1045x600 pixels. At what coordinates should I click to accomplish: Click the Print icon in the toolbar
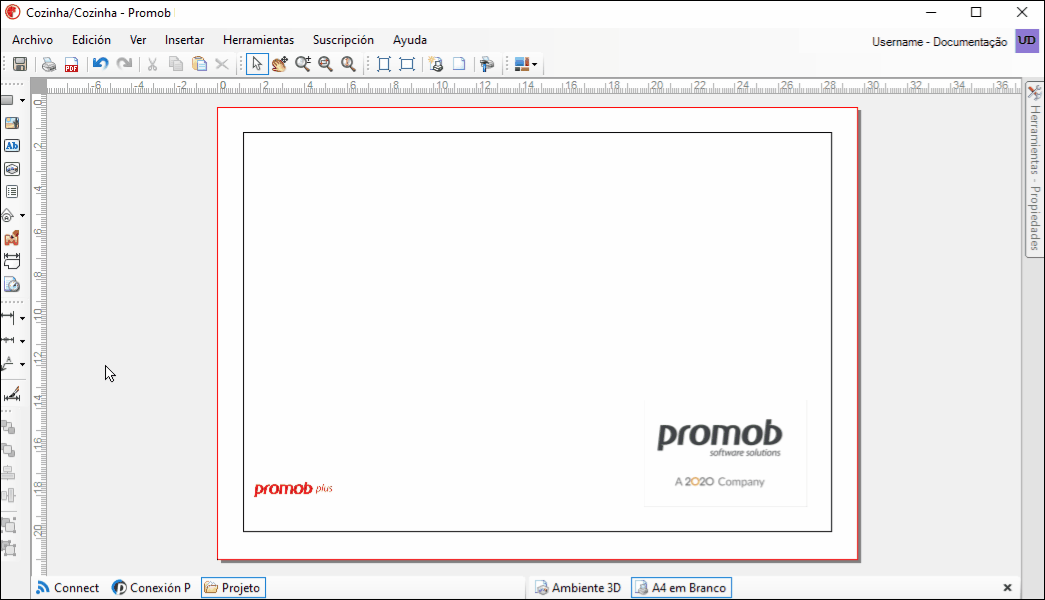pos(49,64)
